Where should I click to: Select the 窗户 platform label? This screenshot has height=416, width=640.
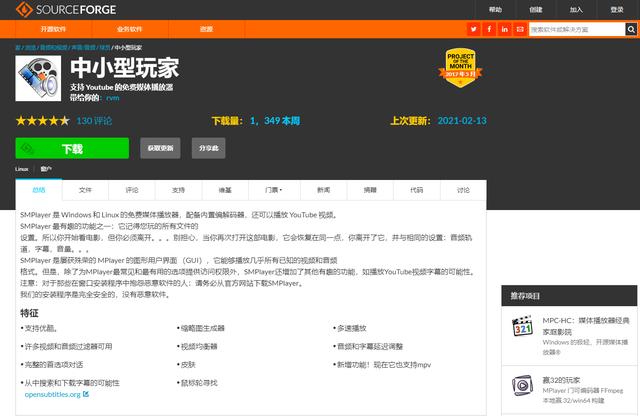tap(46, 169)
